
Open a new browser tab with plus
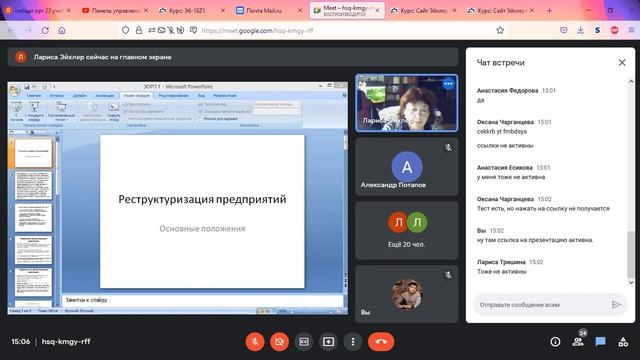coord(549,11)
